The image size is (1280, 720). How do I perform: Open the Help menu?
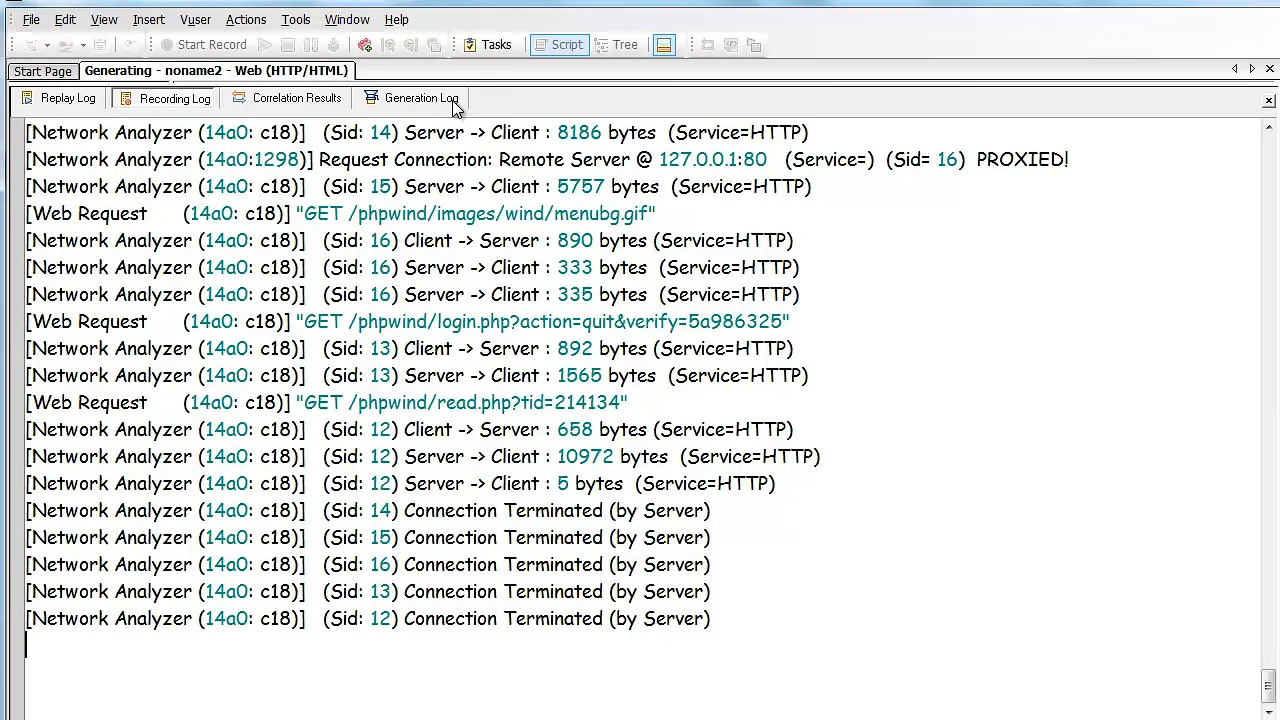pos(397,19)
